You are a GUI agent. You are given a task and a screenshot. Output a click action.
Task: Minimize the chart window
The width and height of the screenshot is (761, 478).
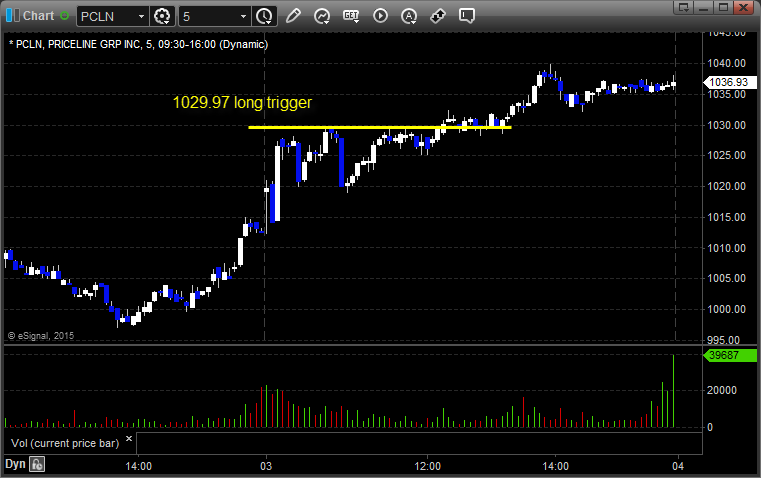coord(704,7)
